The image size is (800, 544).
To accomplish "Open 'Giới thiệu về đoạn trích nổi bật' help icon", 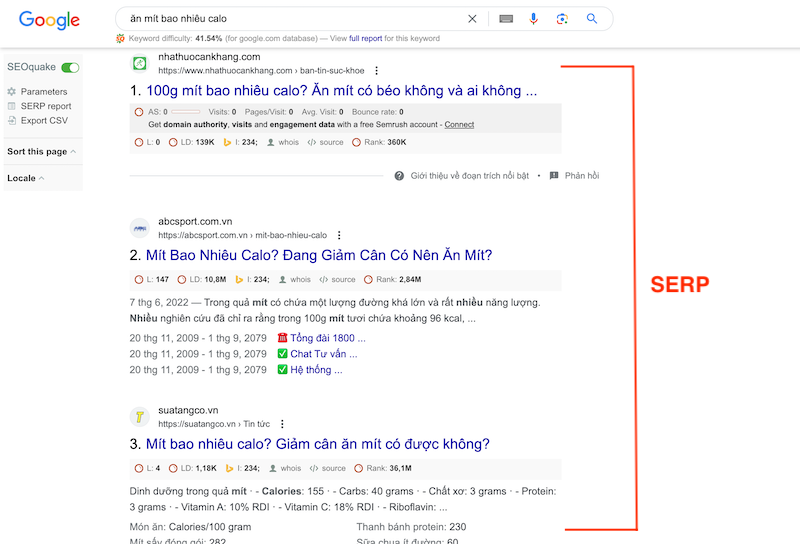I will pyautogui.click(x=399, y=176).
